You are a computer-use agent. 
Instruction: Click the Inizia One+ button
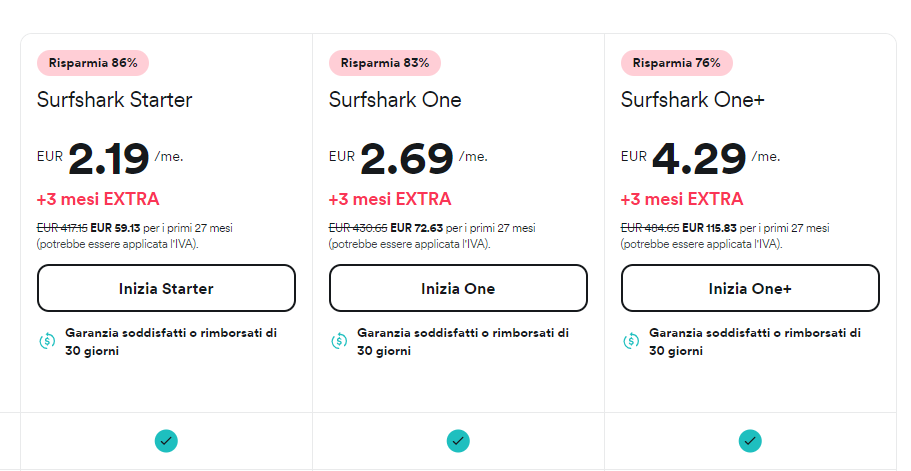[750, 288]
